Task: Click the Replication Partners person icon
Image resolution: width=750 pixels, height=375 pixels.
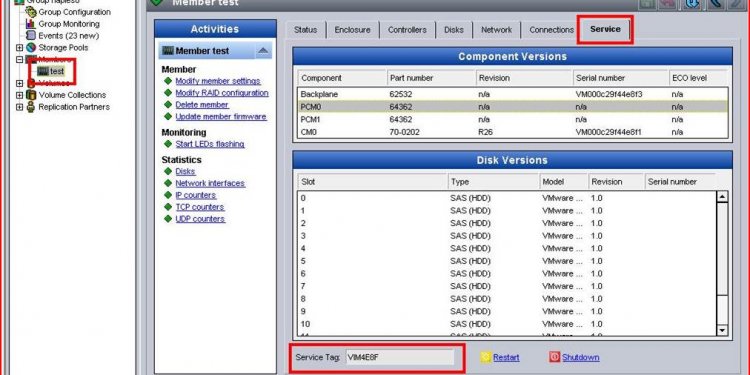Action: (x=31, y=107)
